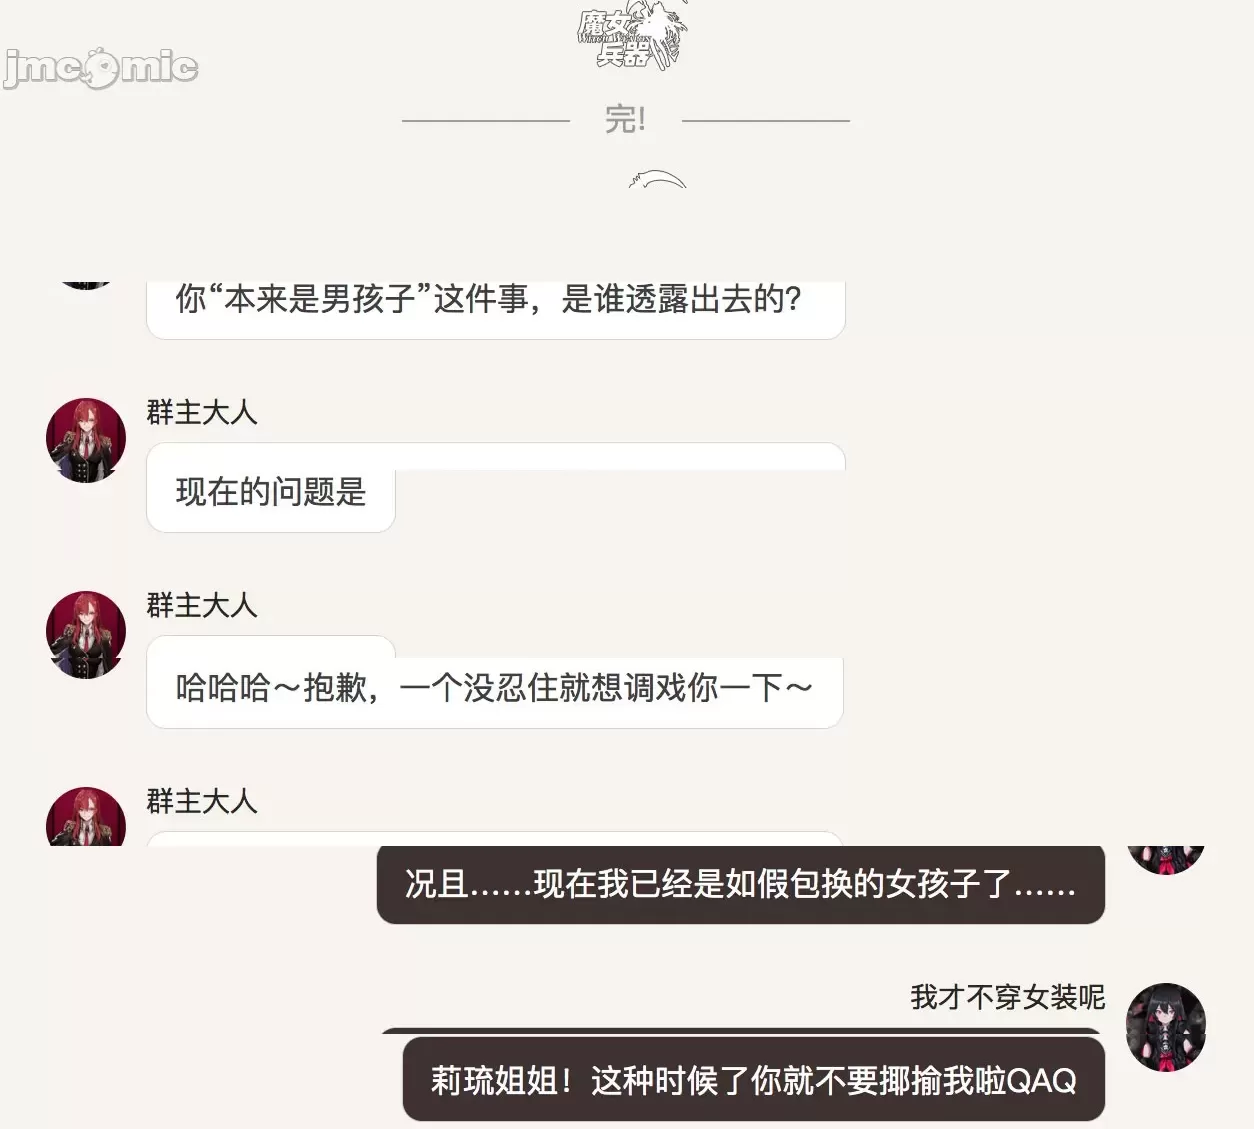Open the 群主大人 avatar beside 现在的问题是

click(86, 440)
